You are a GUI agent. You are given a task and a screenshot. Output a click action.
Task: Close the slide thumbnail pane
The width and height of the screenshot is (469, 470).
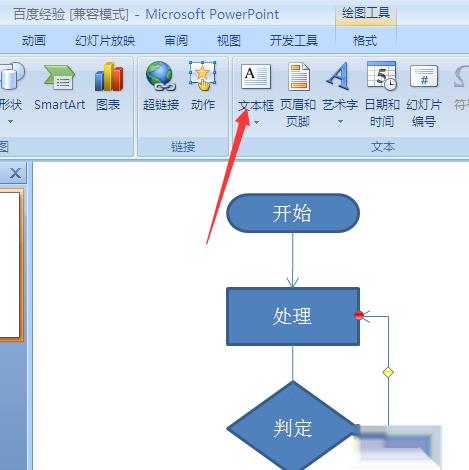tap(15, 173)
